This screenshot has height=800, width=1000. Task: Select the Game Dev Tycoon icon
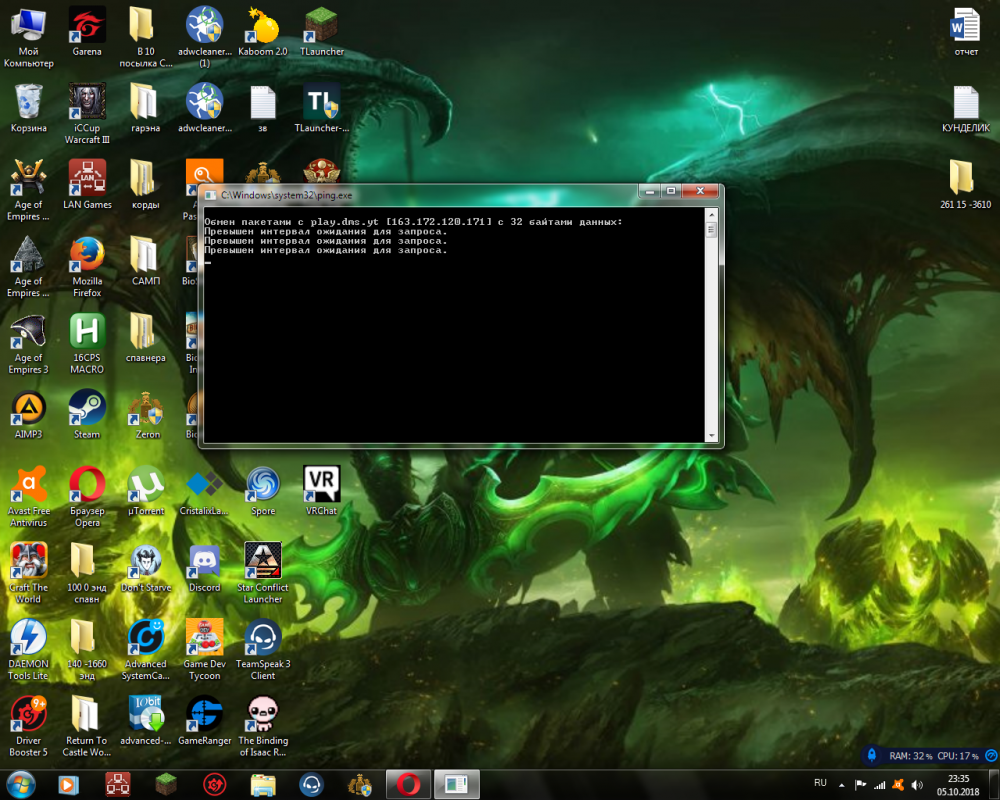[204, 640]
